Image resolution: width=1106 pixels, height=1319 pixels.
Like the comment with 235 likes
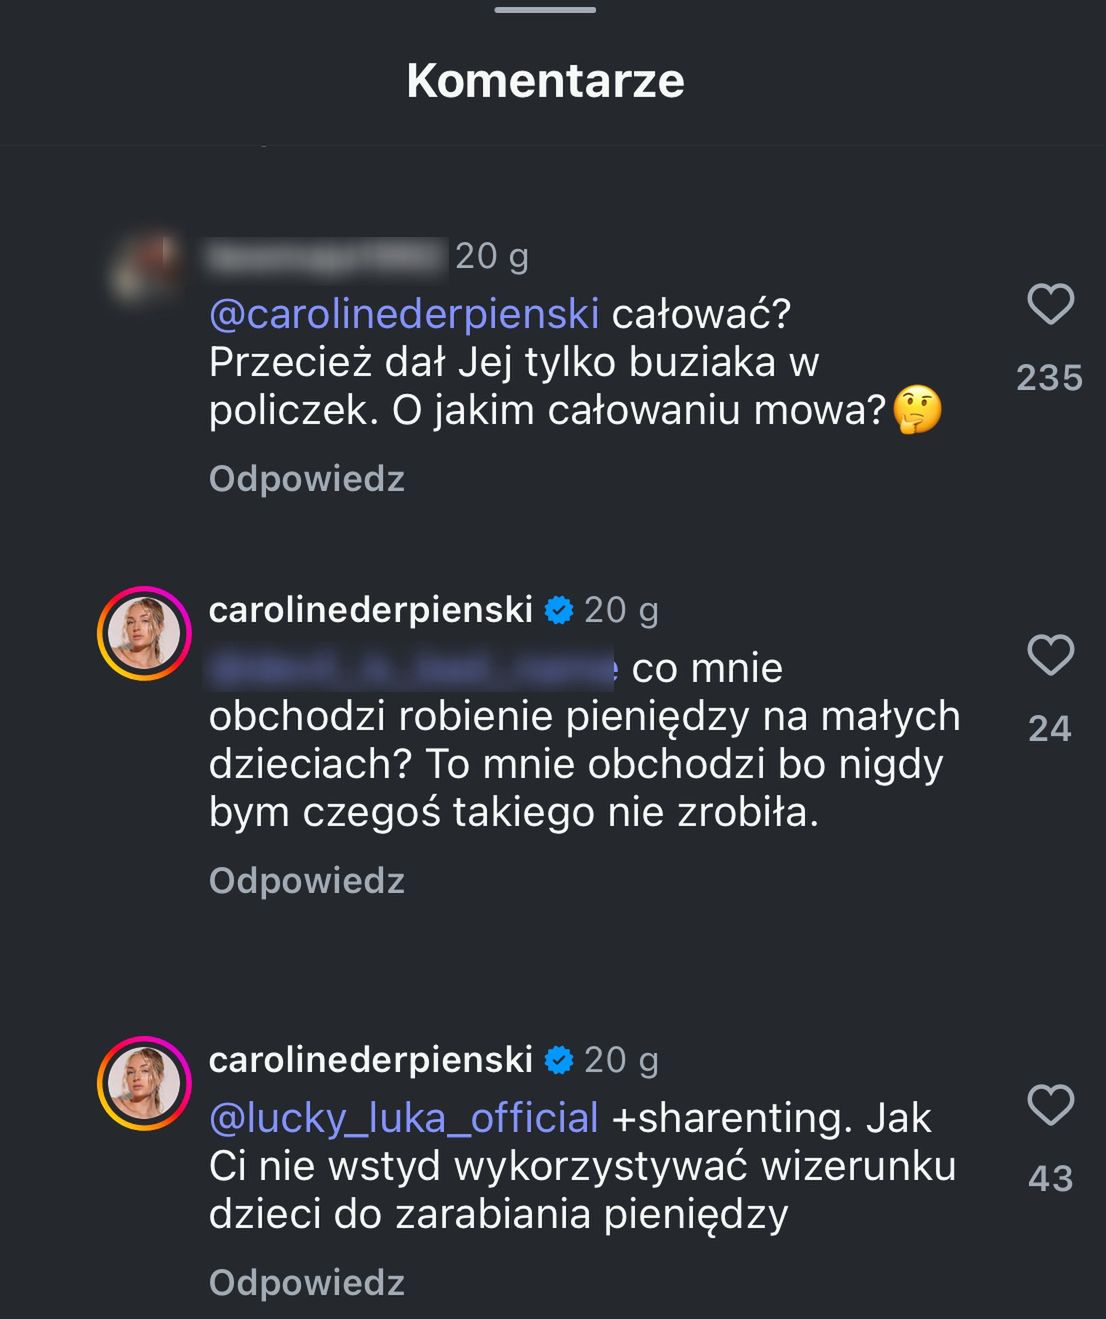(x=1050, y=304)
